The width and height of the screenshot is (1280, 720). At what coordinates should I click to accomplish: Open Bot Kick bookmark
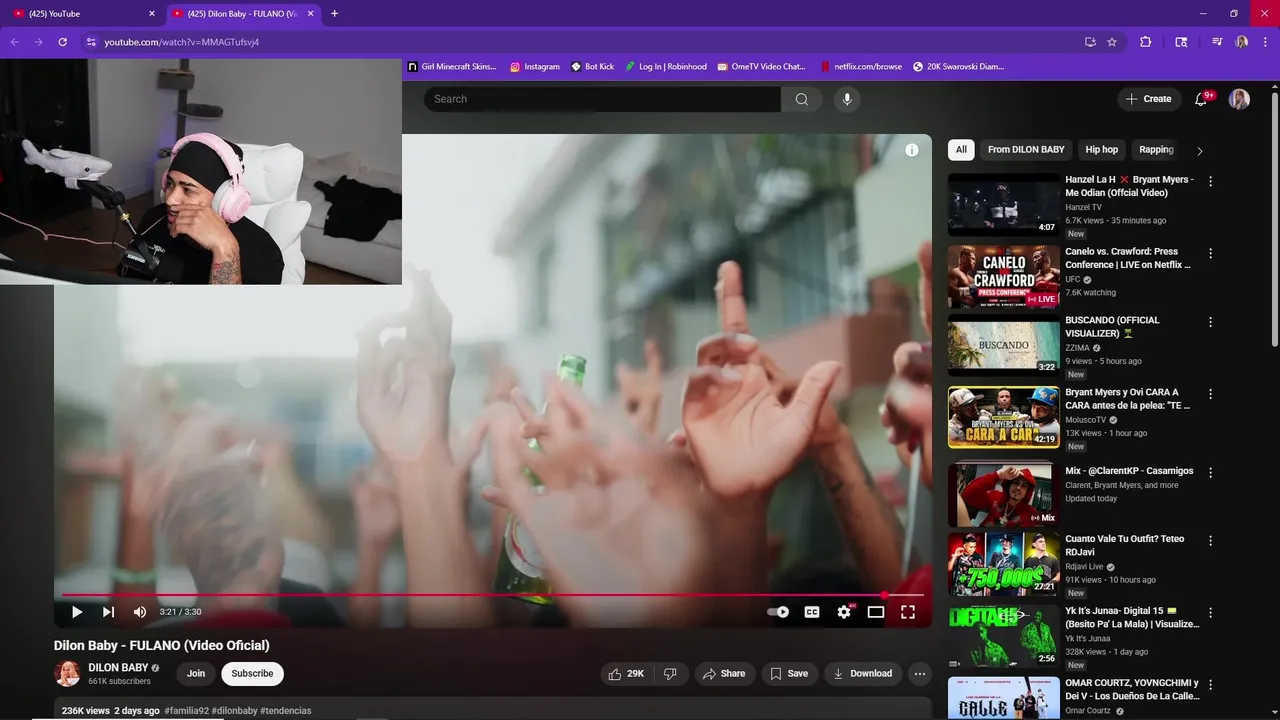[592, 67]
